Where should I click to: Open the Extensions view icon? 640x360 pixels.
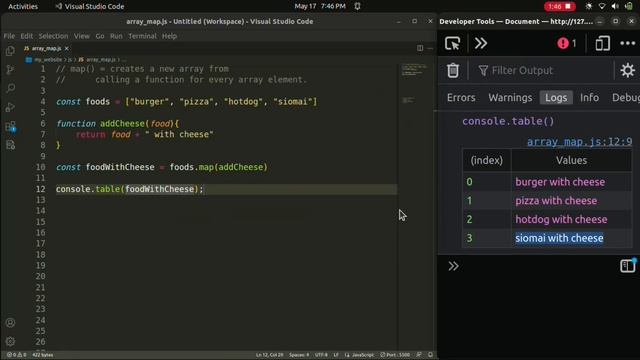click(x=10, y=127)
